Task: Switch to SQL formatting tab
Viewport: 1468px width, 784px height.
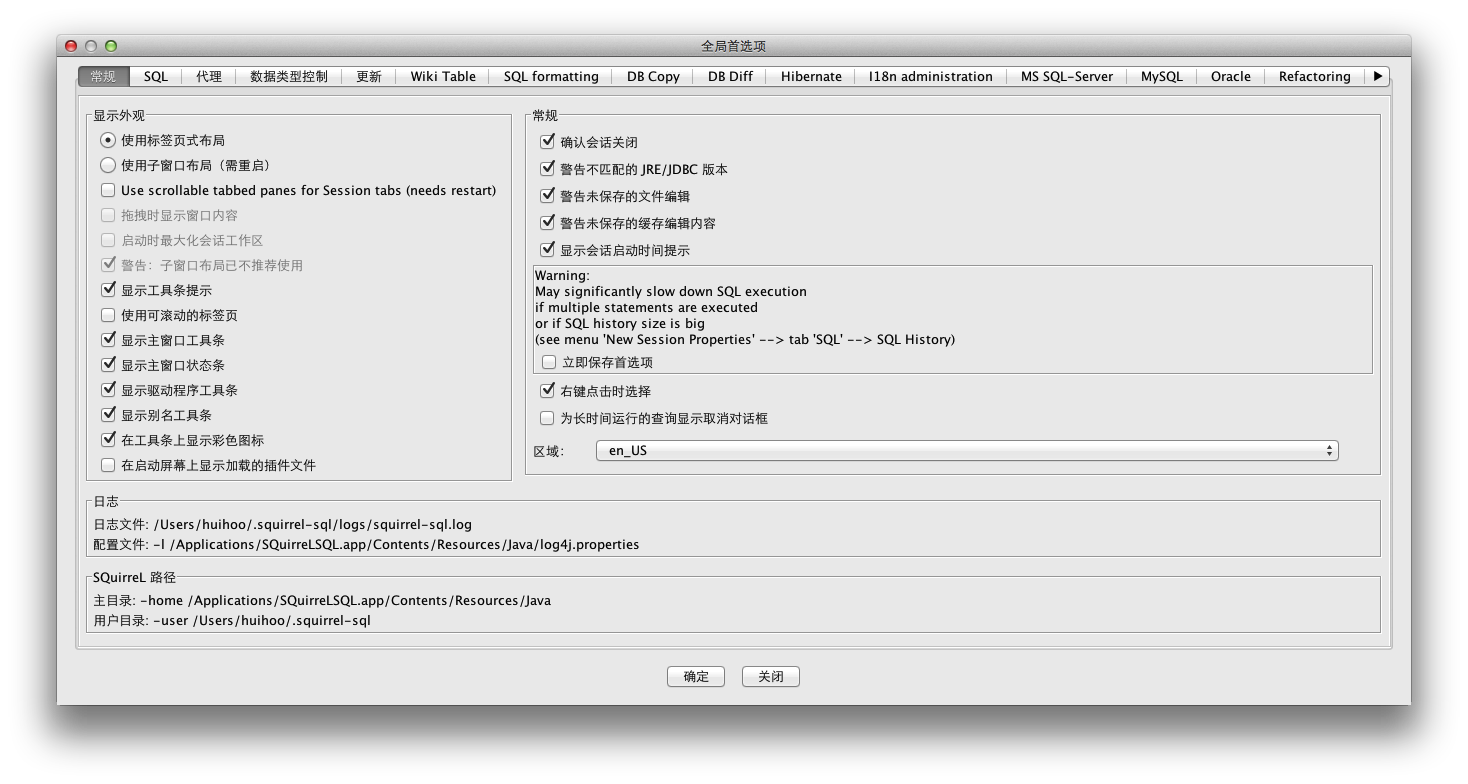Action: click(550, 77)
